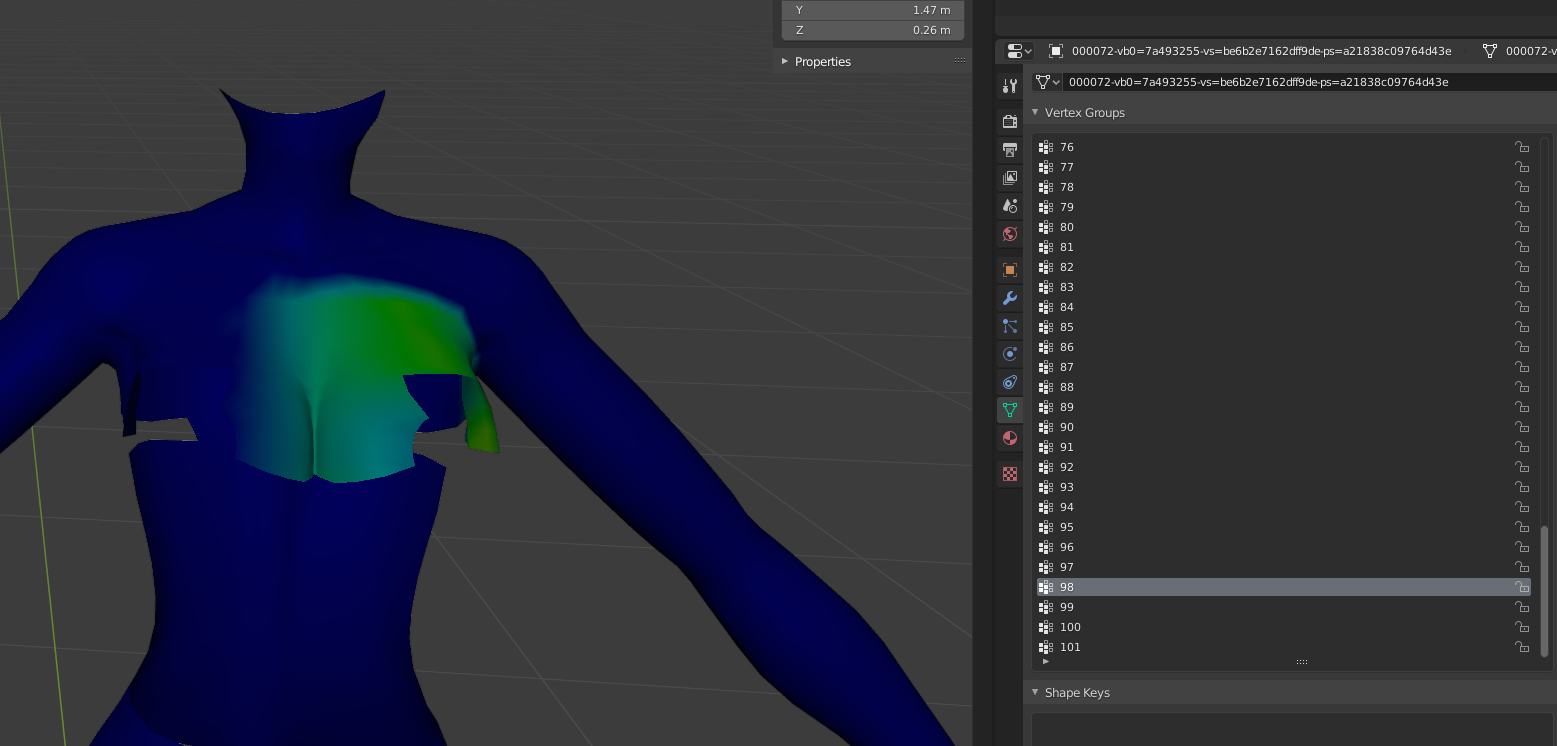The height and width of the screenshot is (746, 1557).
Task: Expand the Properties section in the viewport sidebar
Action: [785, 61]
